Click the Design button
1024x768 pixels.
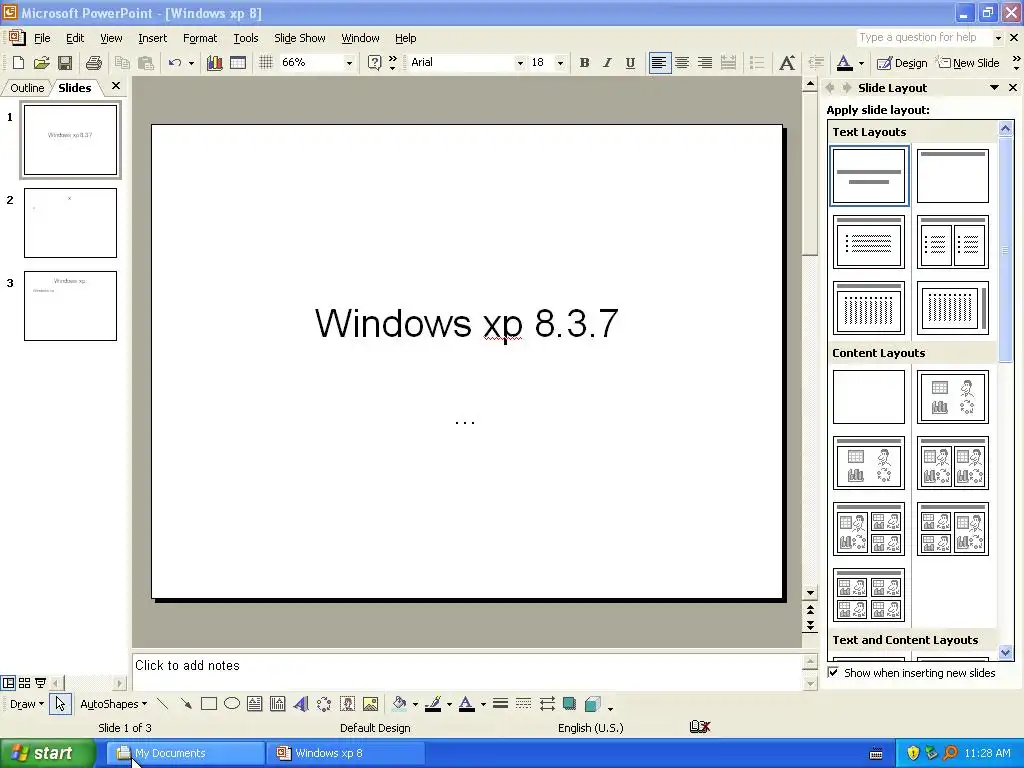pos(902,63)
